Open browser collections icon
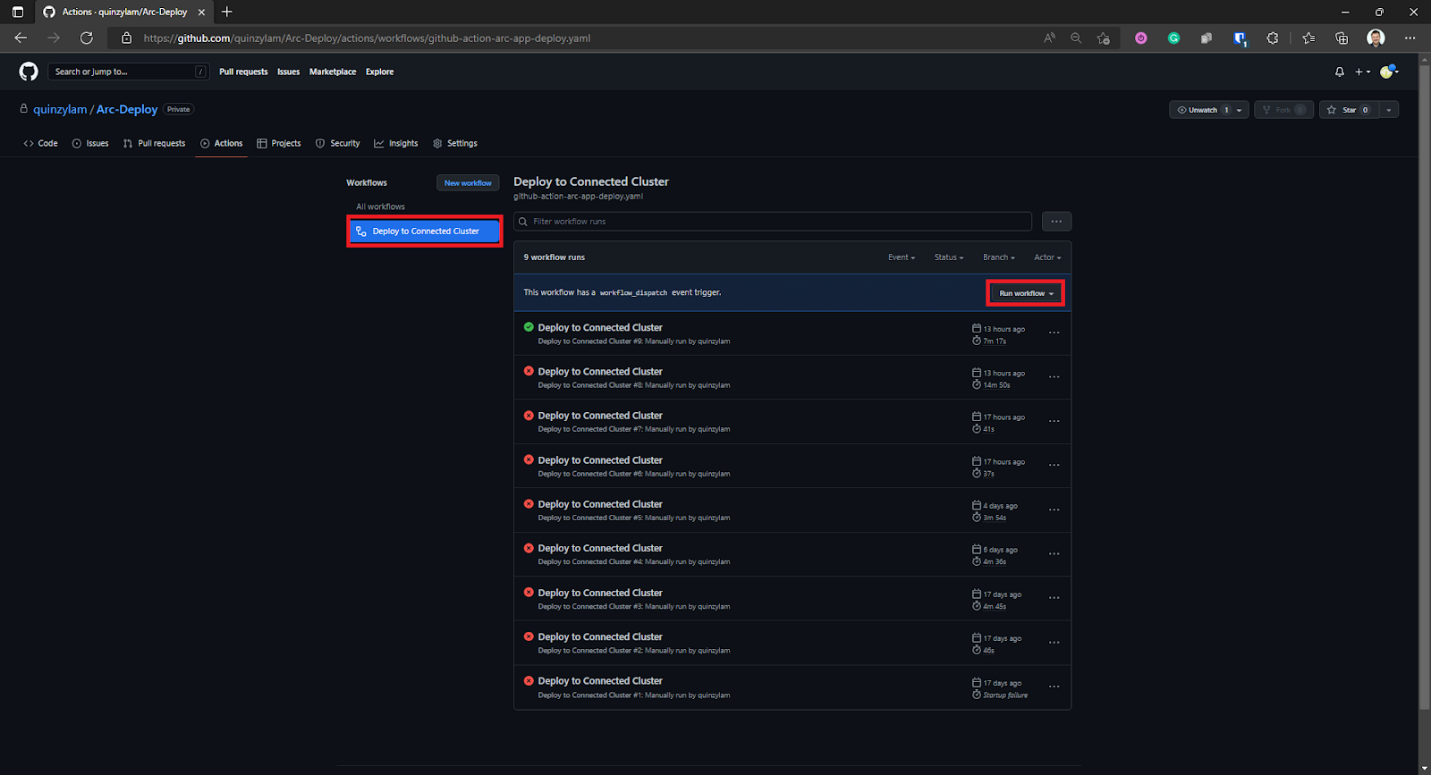 [x=1342, y=38]
